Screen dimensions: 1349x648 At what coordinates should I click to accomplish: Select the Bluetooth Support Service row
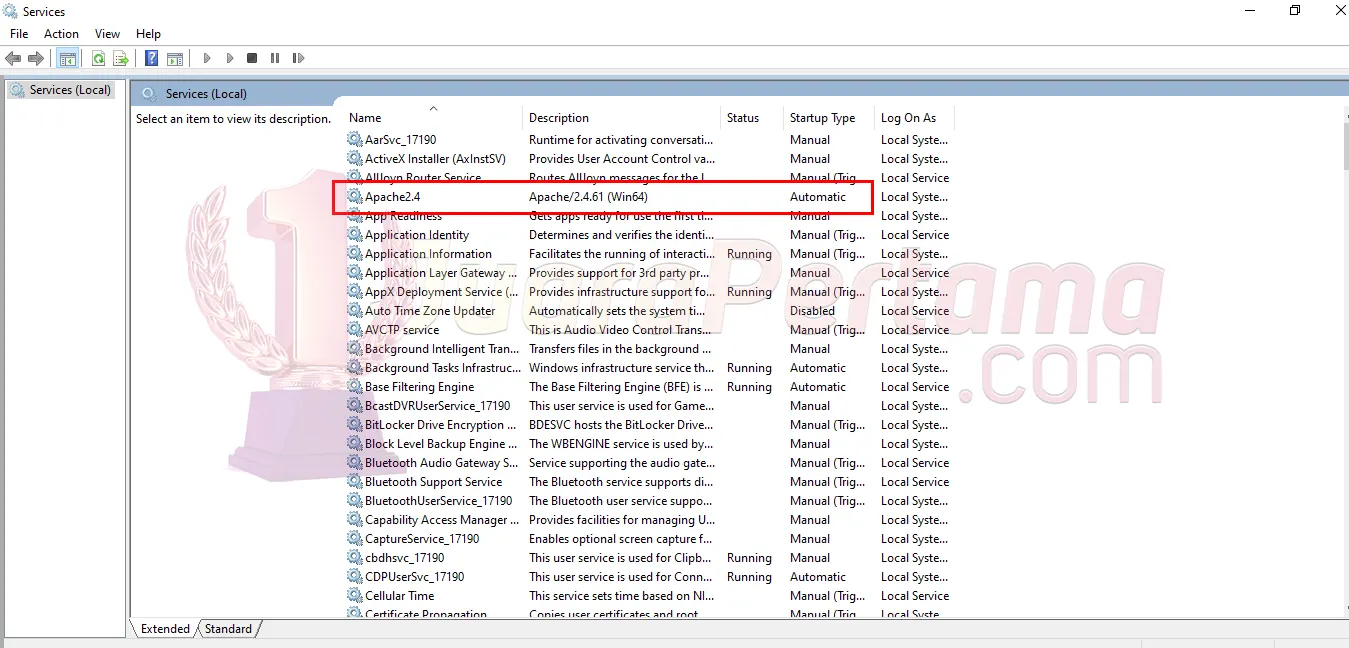[x=433, y=482]
